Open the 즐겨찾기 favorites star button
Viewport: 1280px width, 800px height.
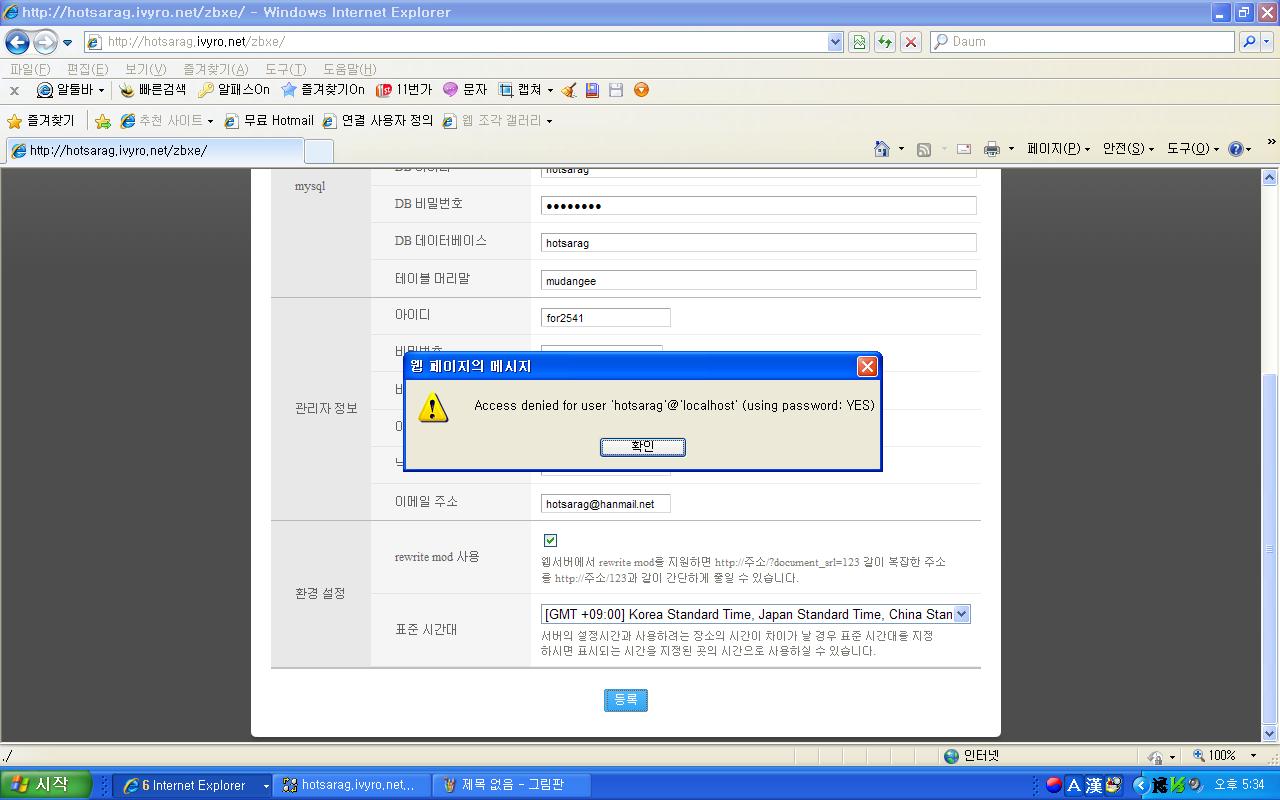41,121
